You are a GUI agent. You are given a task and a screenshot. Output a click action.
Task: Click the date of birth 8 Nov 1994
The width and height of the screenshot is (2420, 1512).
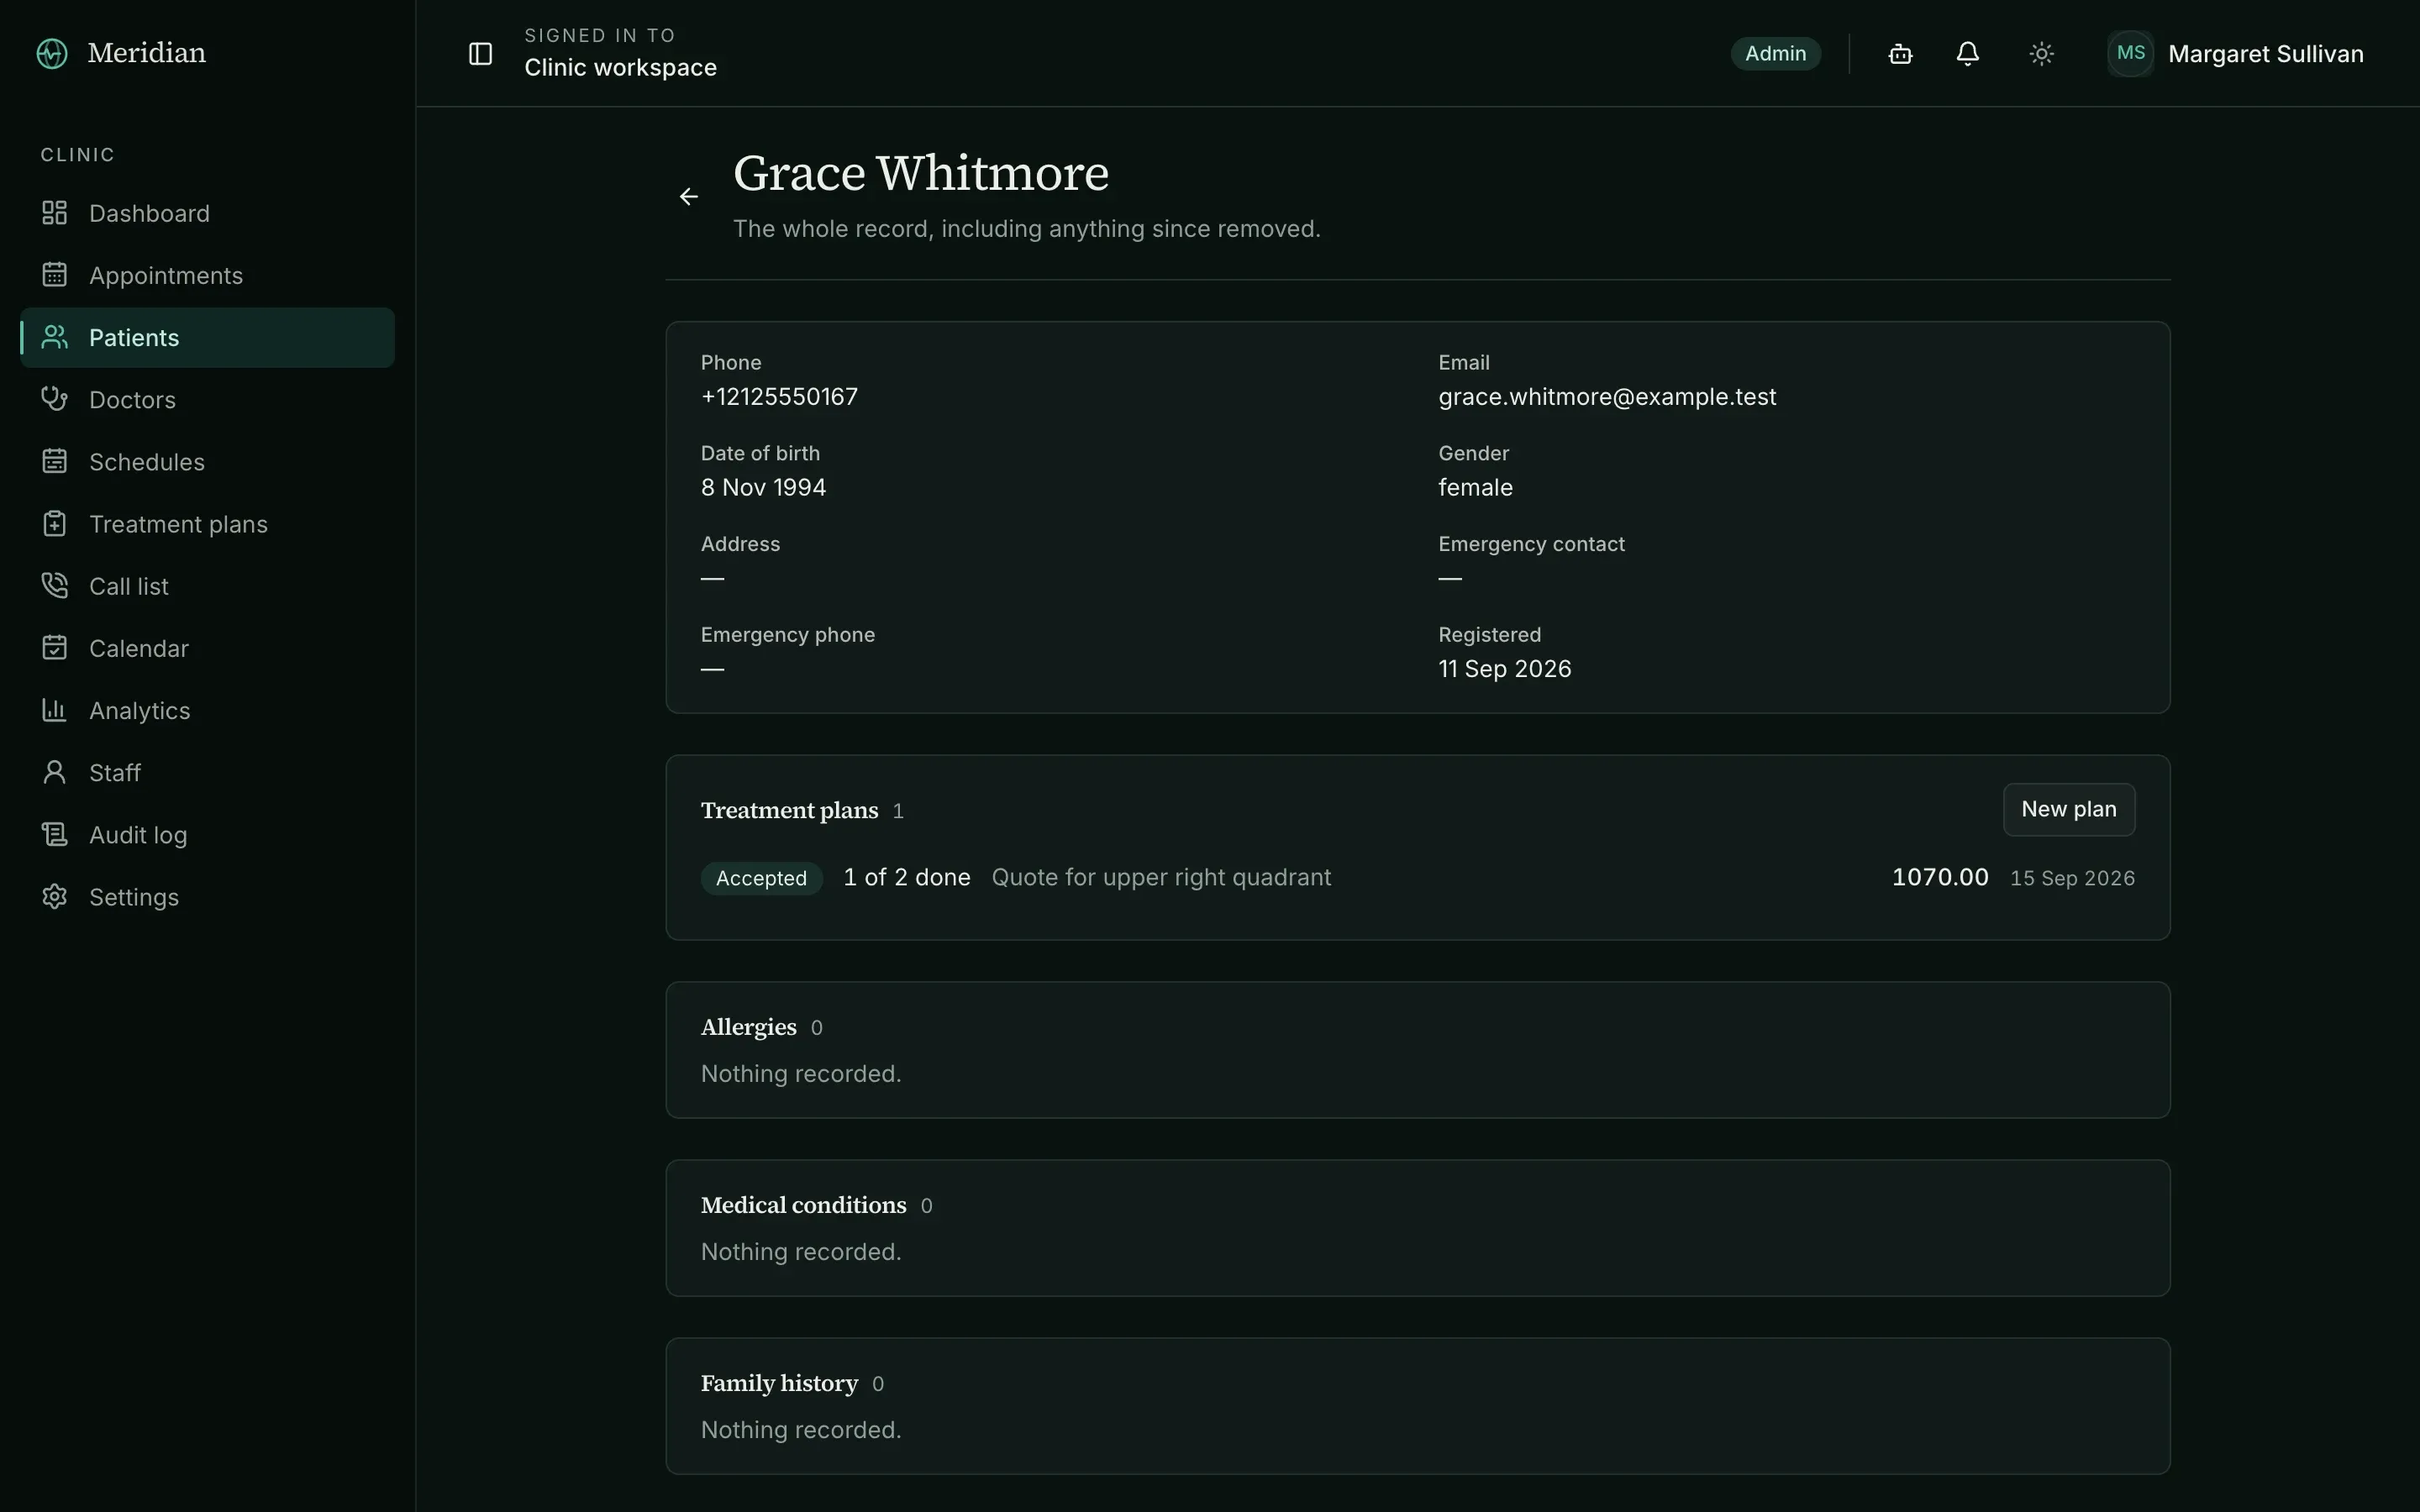click(x=763, y=487)
